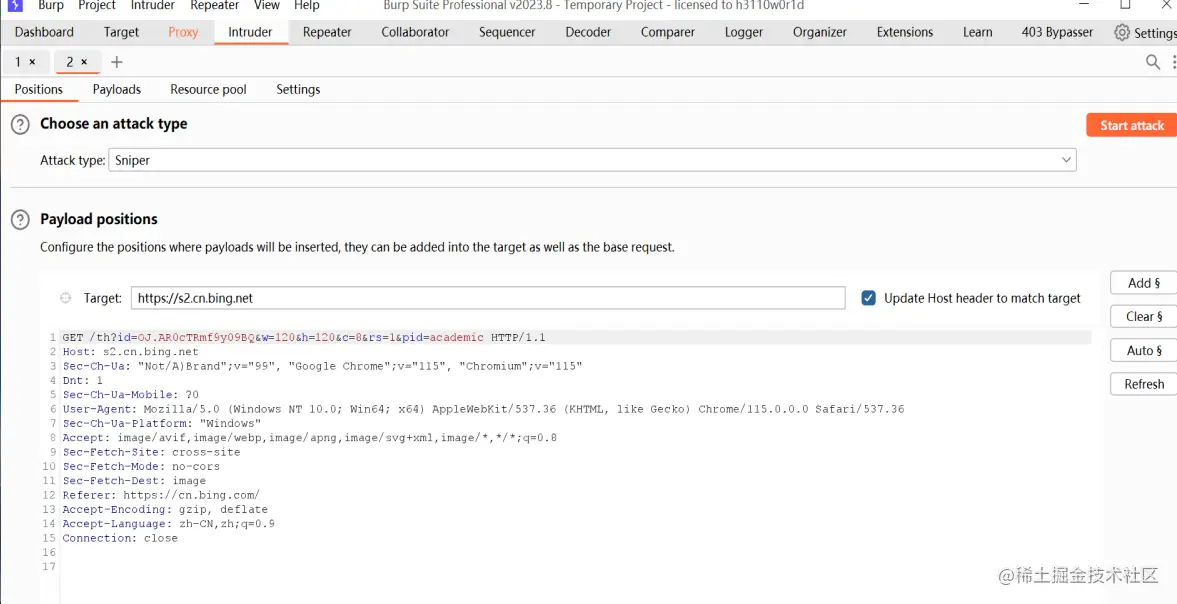Click the User-Agent header line
The width and height of the screenshot is (1177, 604).
[x=483, y=409]
